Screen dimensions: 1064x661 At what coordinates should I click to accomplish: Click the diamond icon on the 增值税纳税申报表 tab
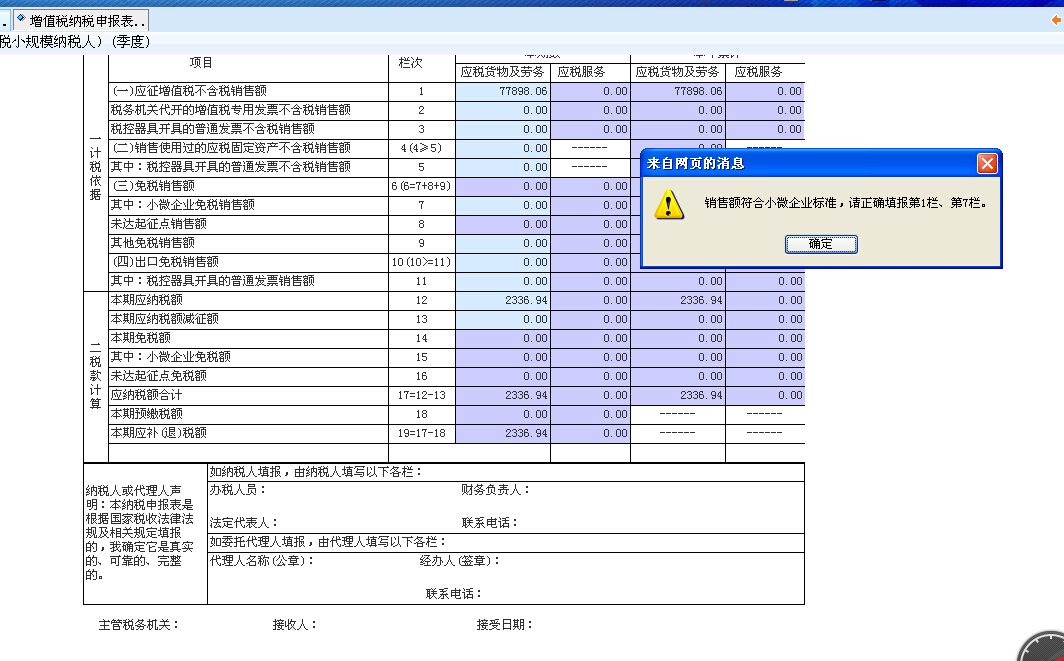(x=21, y=18)
